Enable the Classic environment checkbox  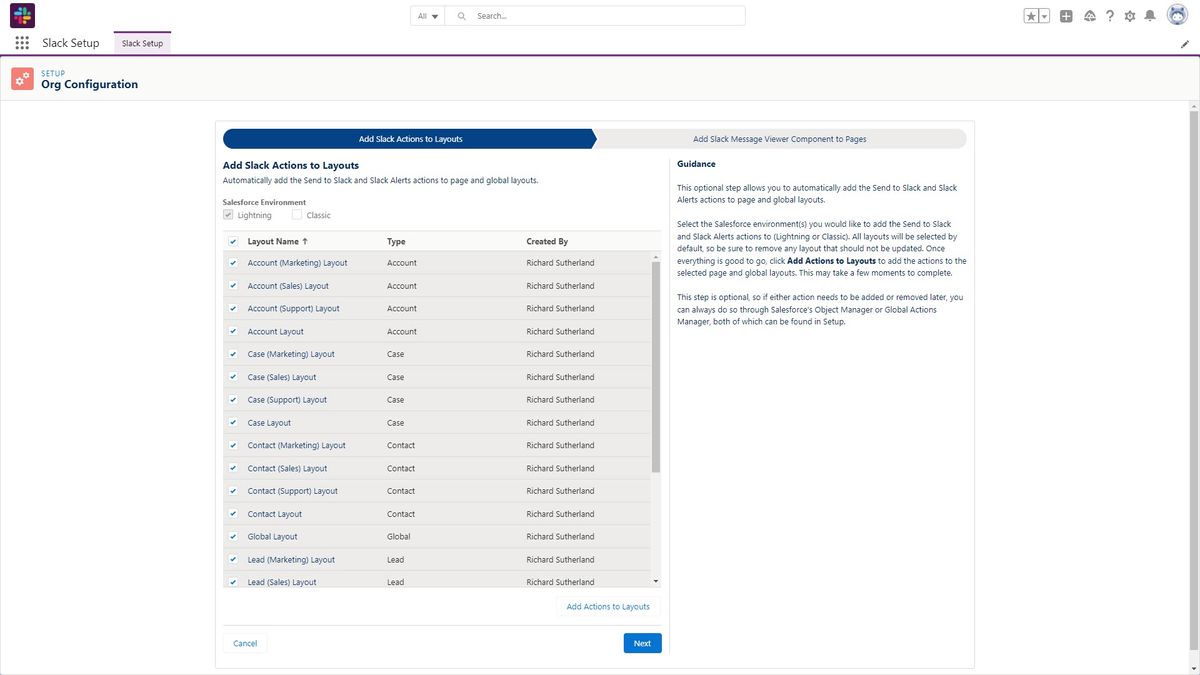pyautogui.click(x=297, y=214)
